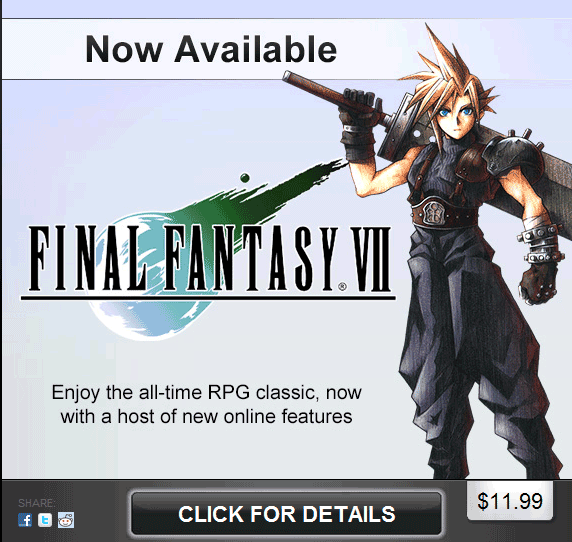This screenshot has height=542, width=572.
Task: Click the CLICK FOR DETAILS button
Action: coord(286,514)
